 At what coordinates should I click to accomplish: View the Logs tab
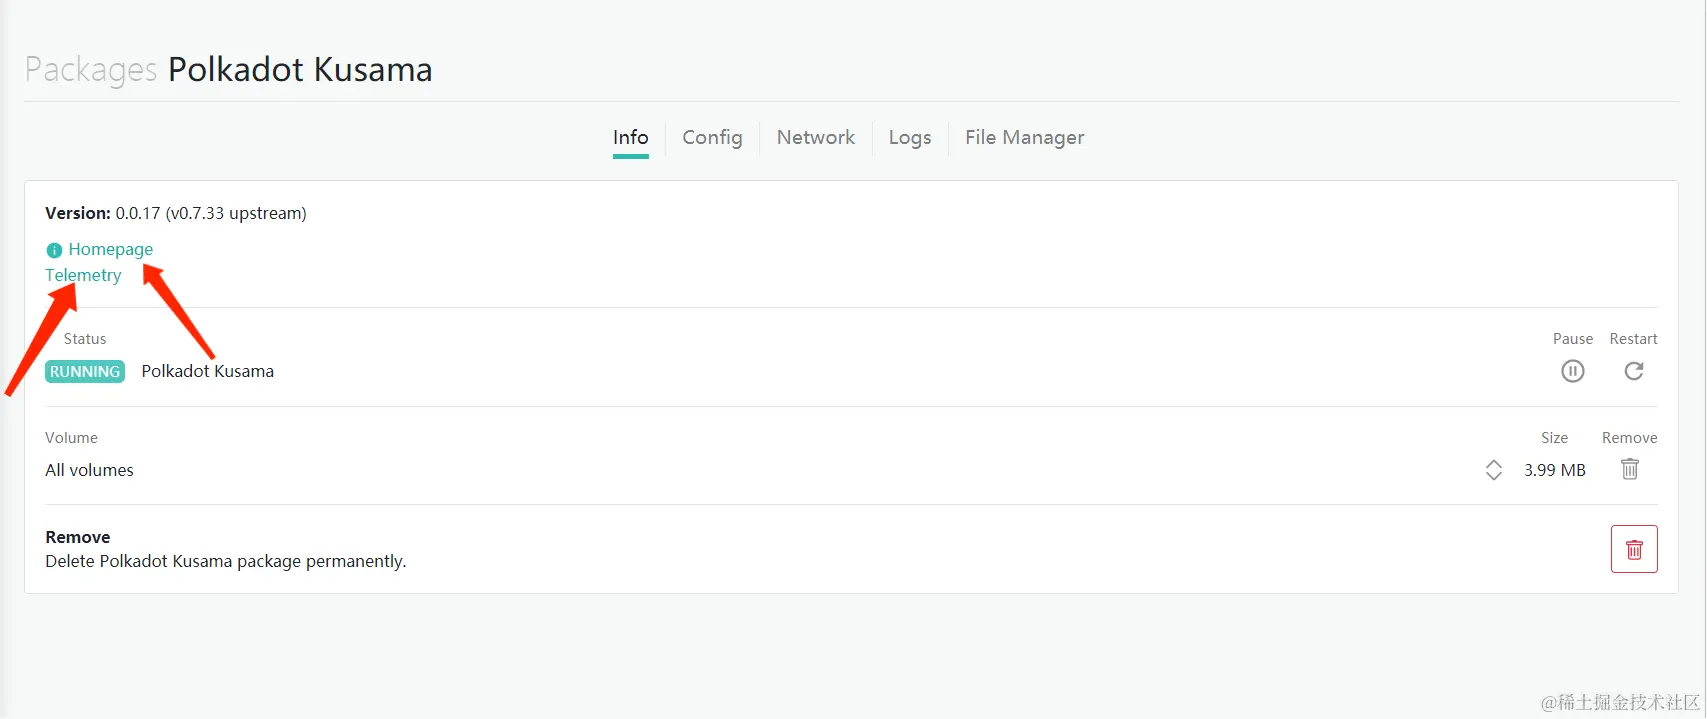click(910, 137)
